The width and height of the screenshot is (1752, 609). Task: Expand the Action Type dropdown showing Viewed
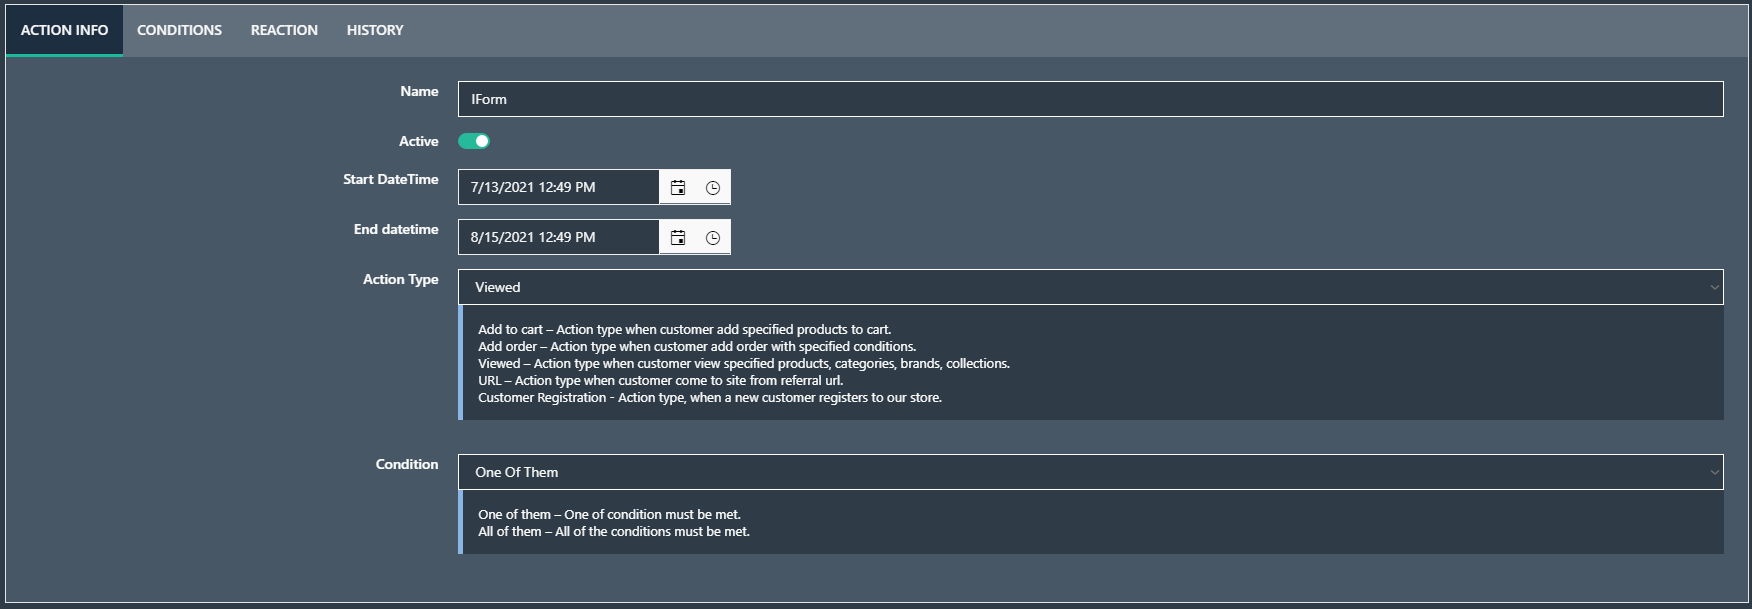1091,287
